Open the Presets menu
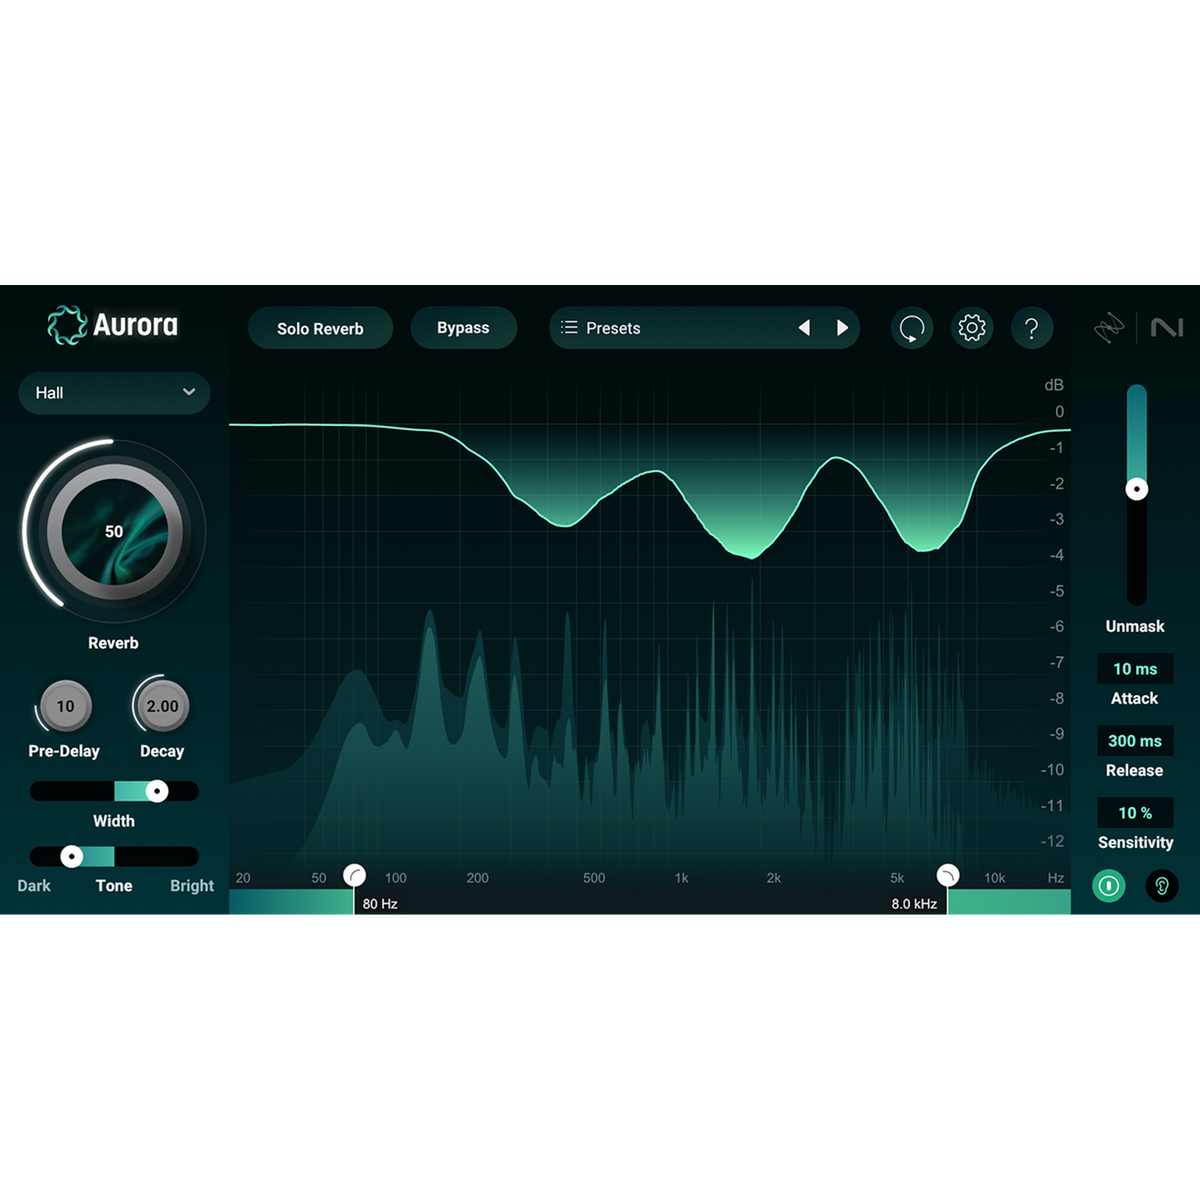The height and width of the screenshot is (1200, 1200). [704, 328]
